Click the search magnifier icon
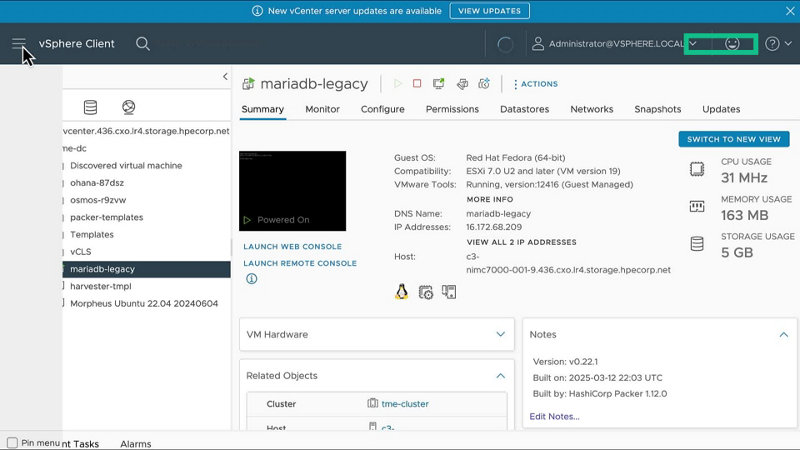 coord(143,44)
